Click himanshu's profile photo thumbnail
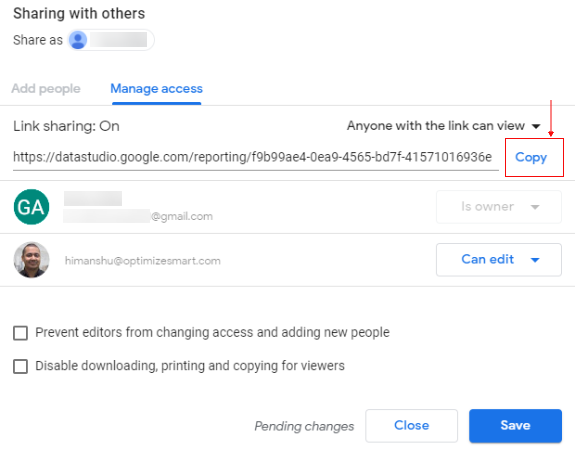 point(31,260)
